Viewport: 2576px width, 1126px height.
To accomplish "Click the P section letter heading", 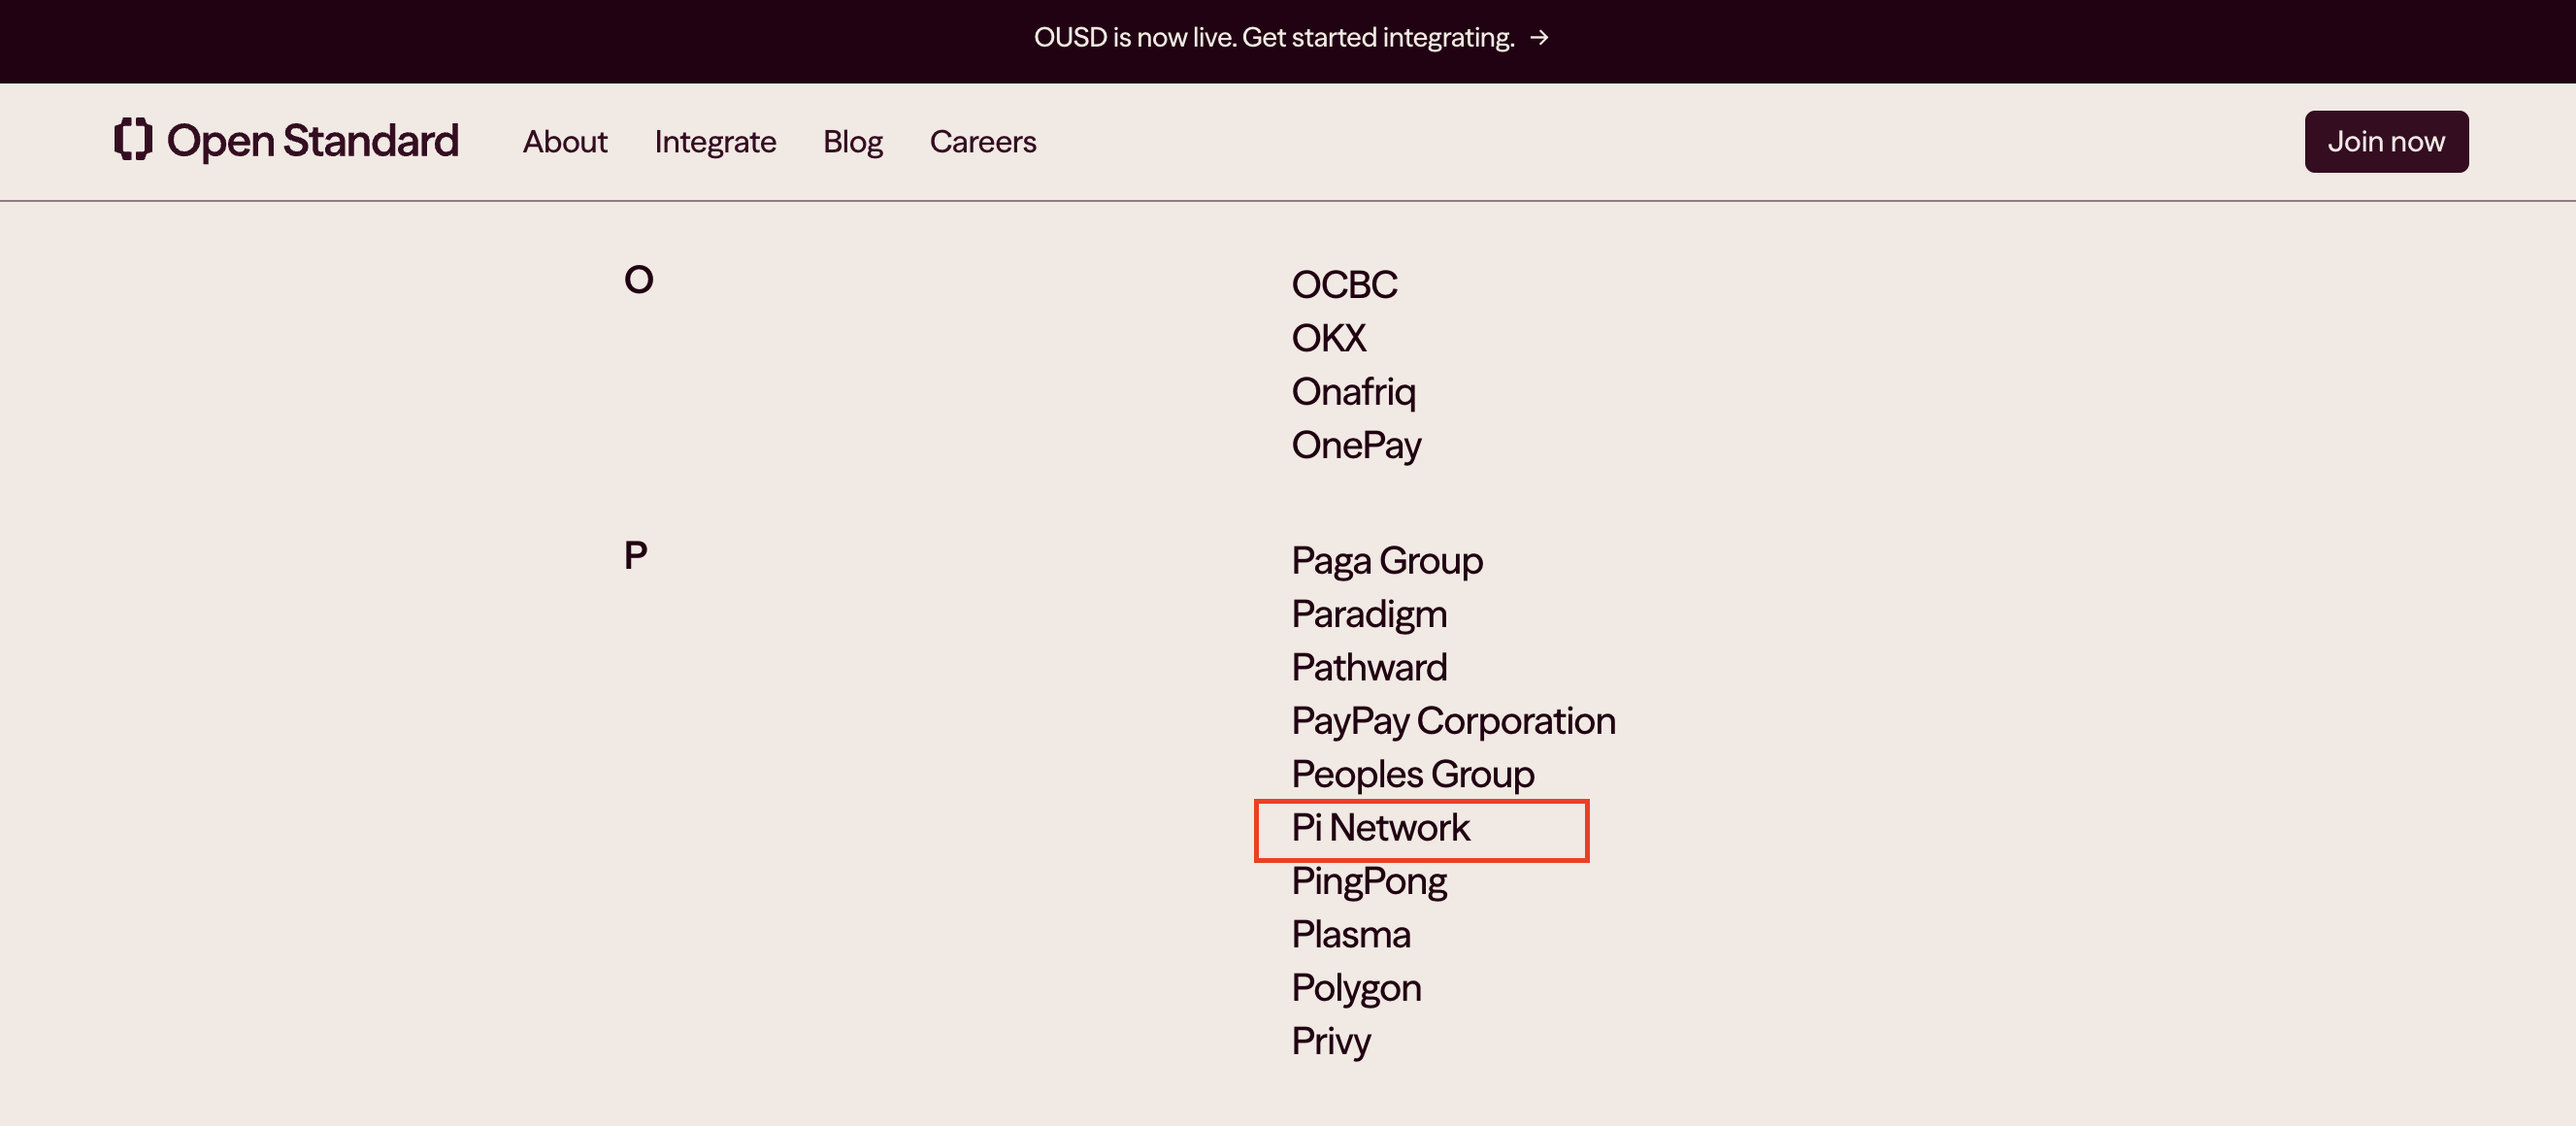I will click(635, 555).
